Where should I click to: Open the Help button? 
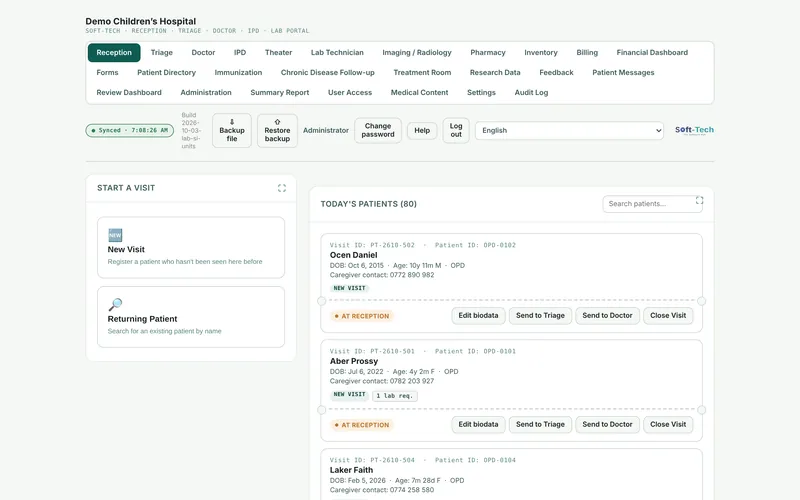point(422,131)
